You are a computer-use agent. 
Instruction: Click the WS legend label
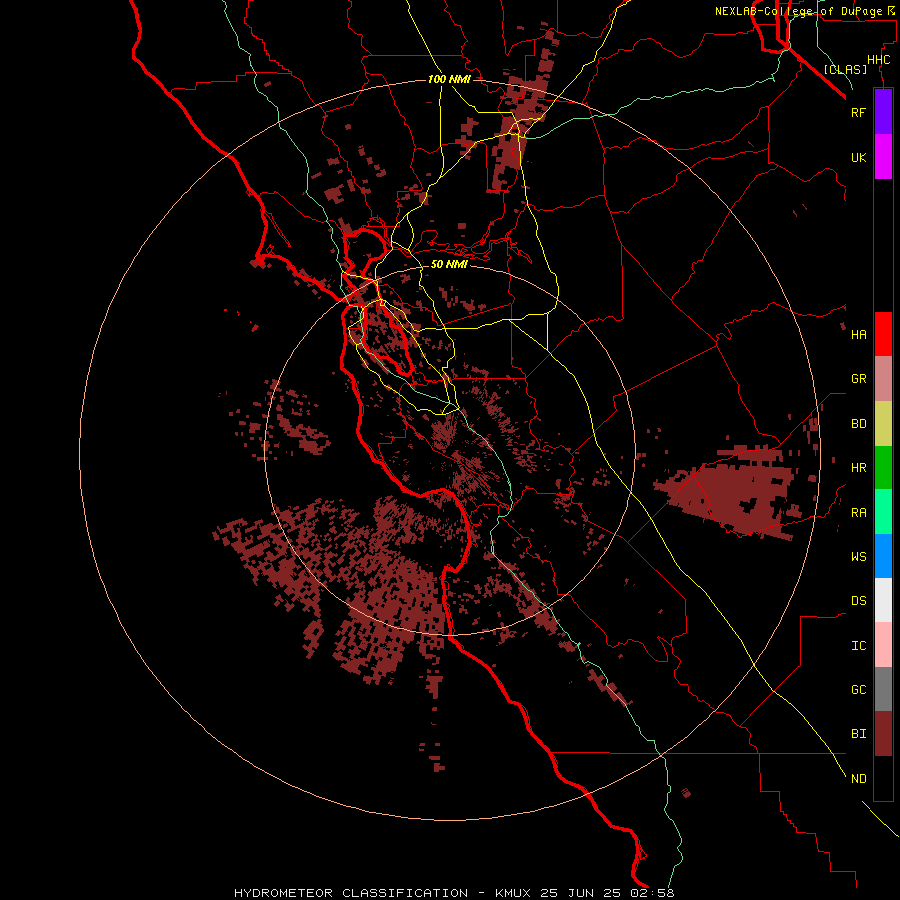click(859, 556)
